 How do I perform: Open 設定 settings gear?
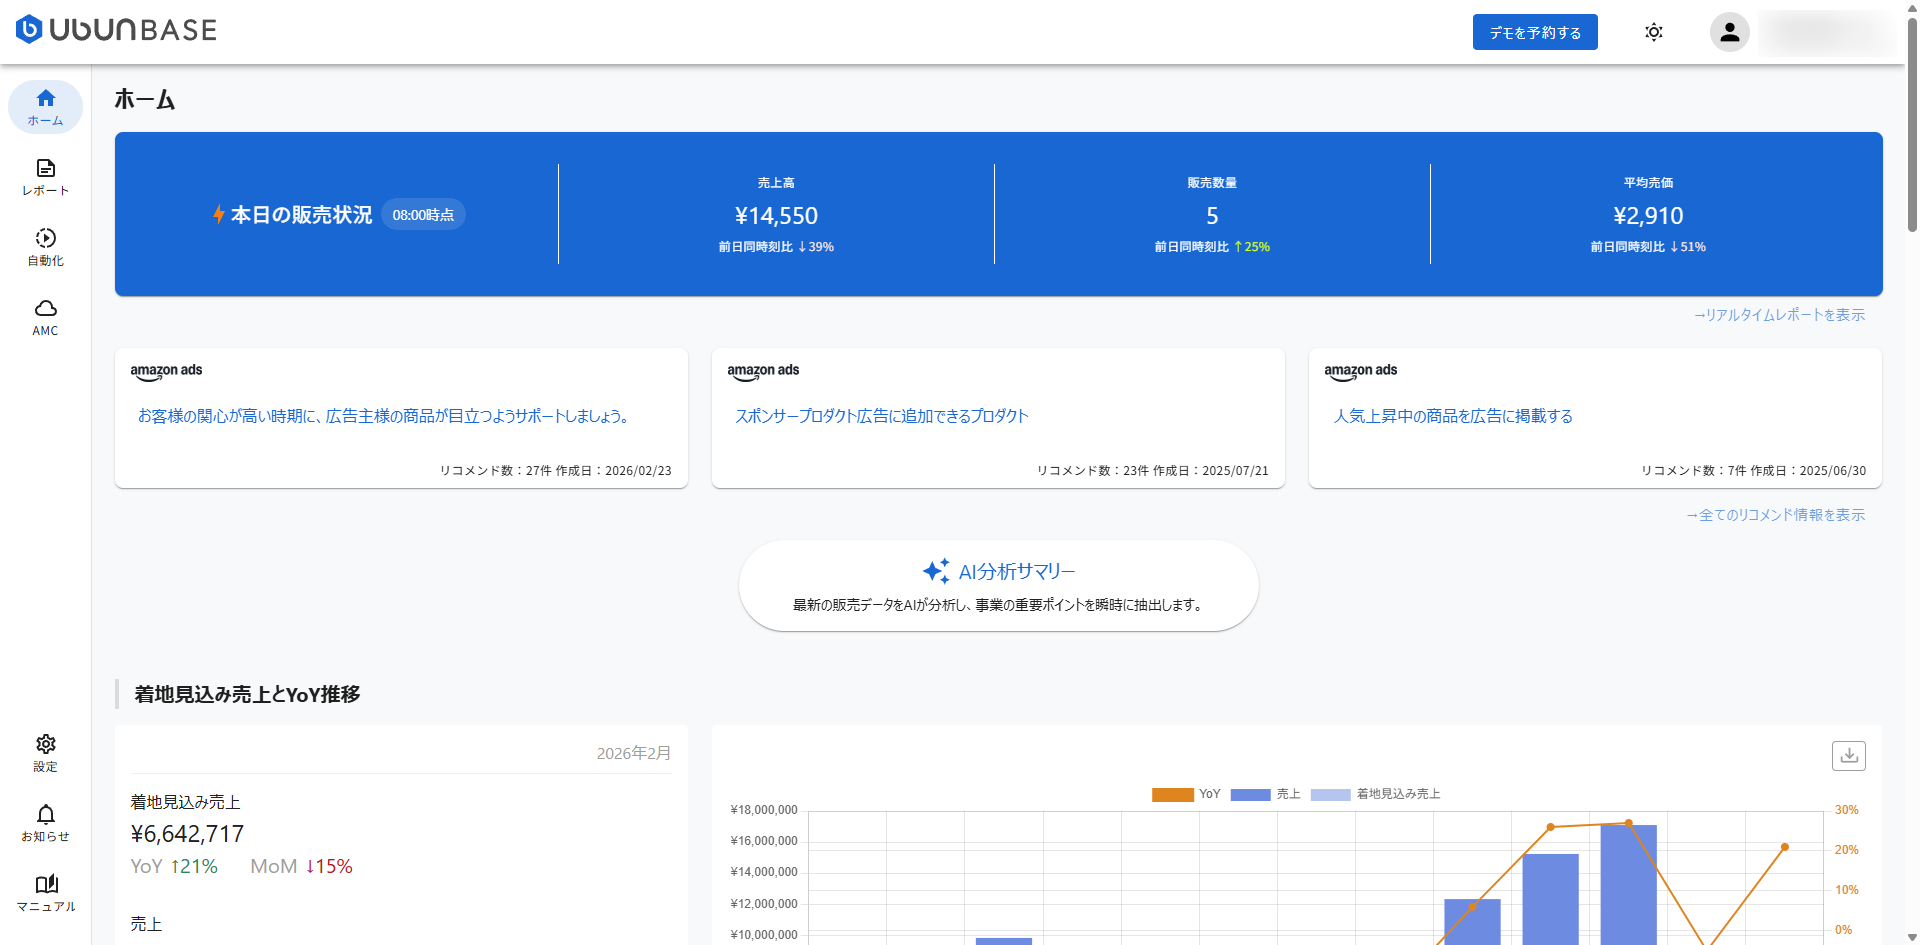pos(45,752)
